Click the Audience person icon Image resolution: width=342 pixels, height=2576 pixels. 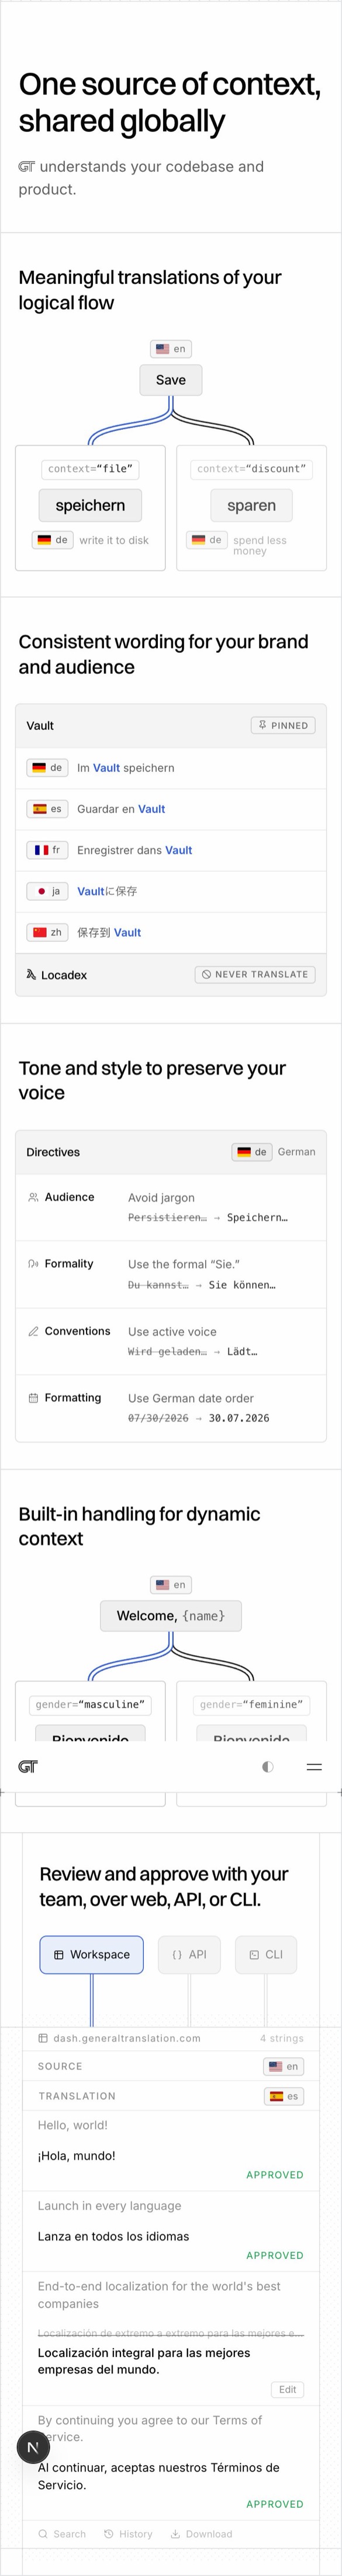pos(33,1197)
